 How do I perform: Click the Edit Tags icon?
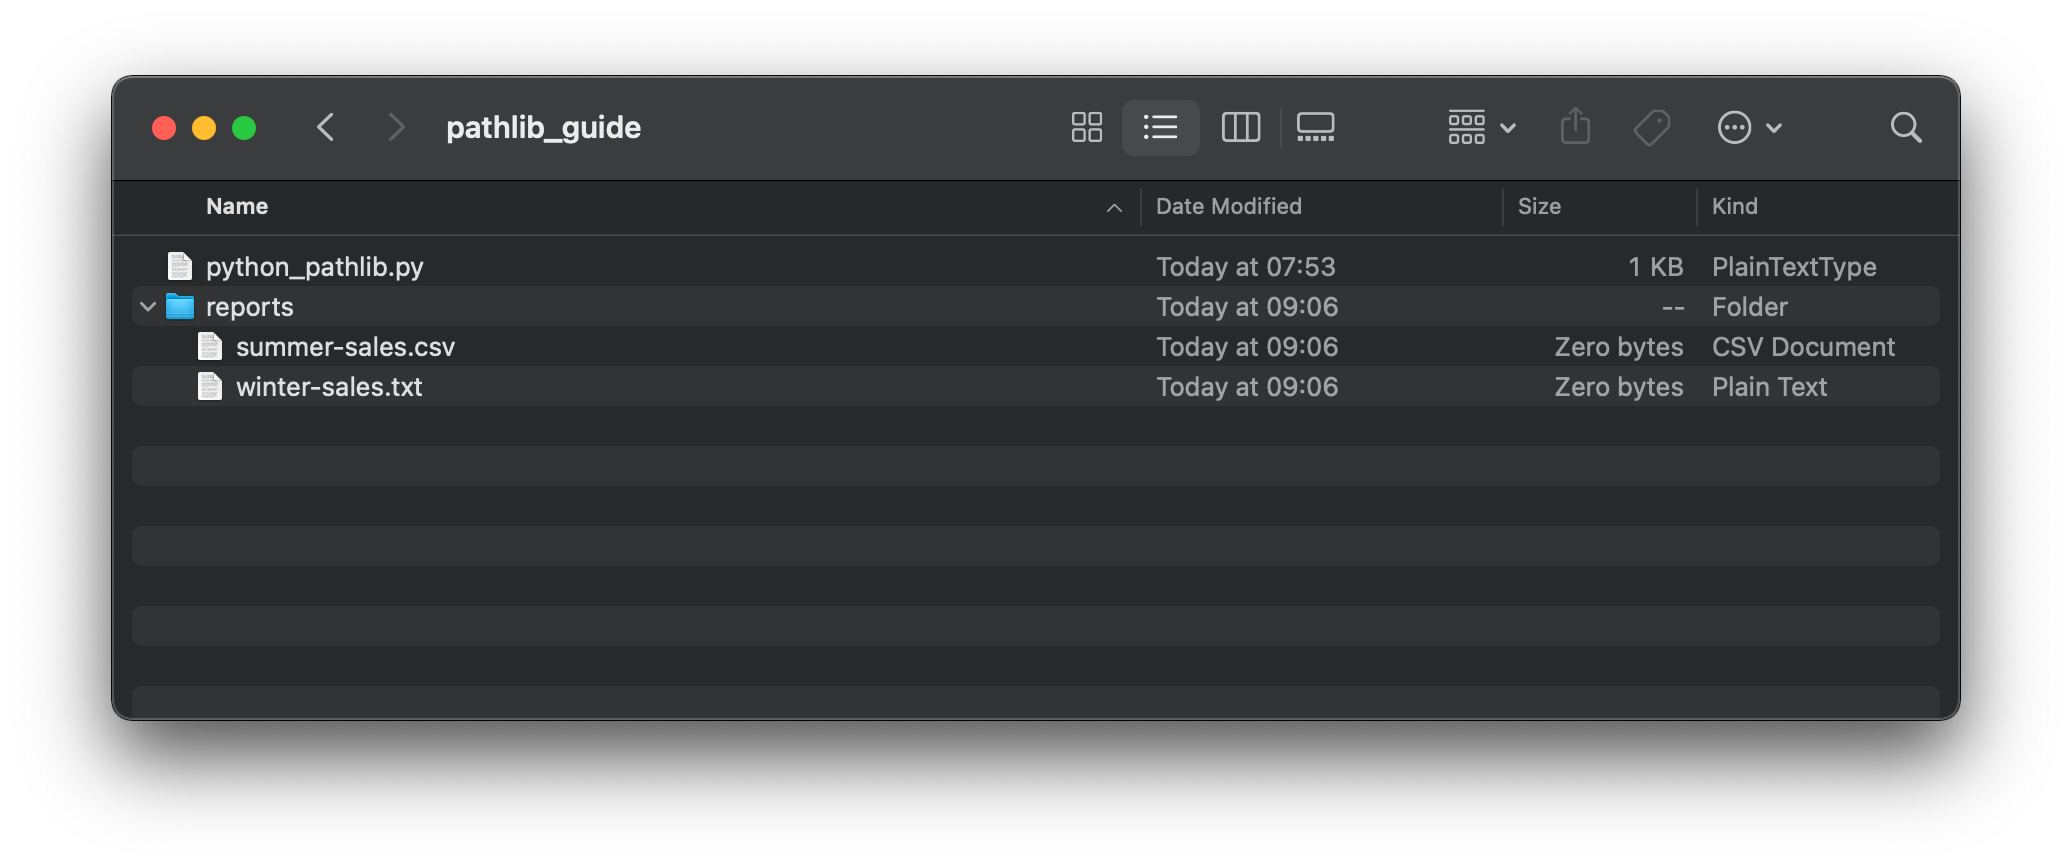1651,127
